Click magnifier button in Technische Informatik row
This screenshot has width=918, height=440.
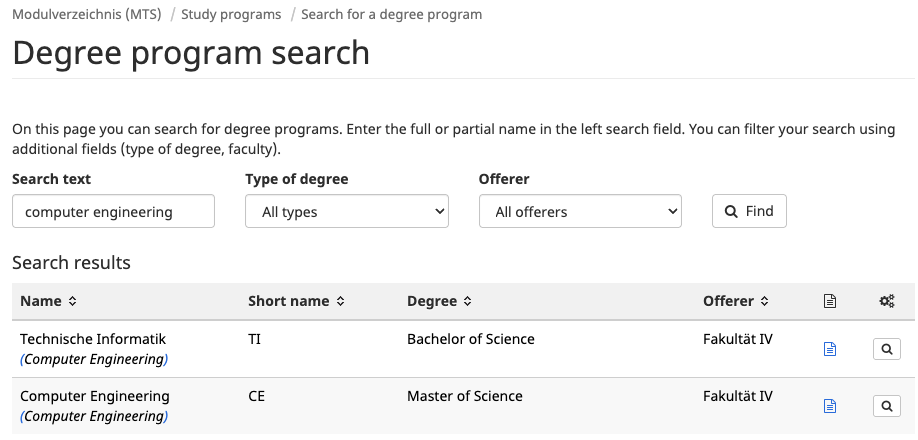point(887,349)
